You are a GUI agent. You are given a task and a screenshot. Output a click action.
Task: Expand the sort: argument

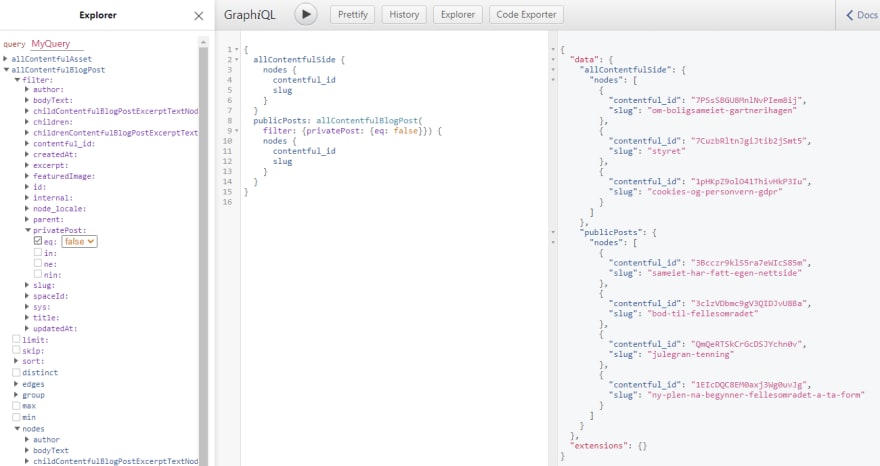(x=16, y=361)
